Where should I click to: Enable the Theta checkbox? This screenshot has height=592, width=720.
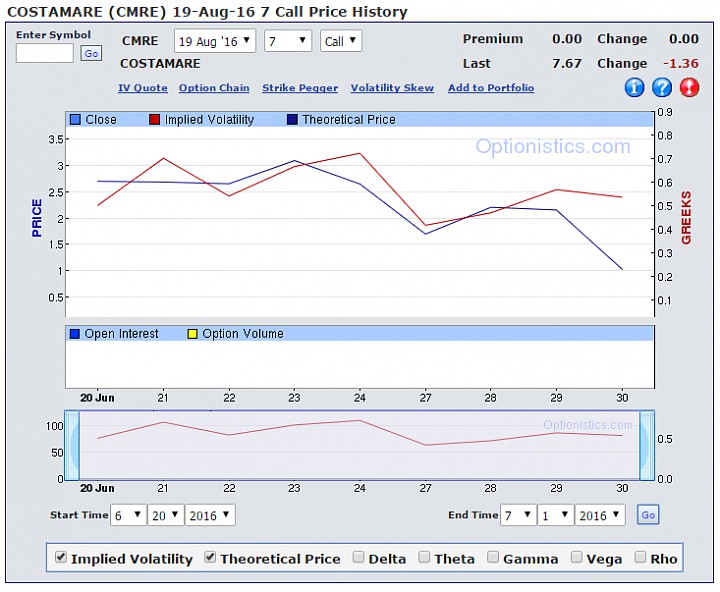pos(424,557)
